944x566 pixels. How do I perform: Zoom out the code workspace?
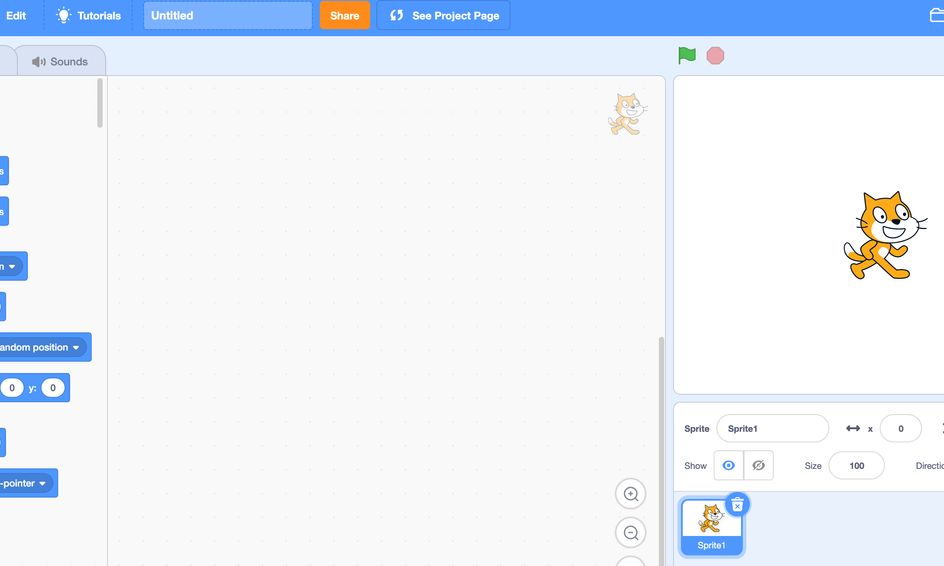pos(630,533)
